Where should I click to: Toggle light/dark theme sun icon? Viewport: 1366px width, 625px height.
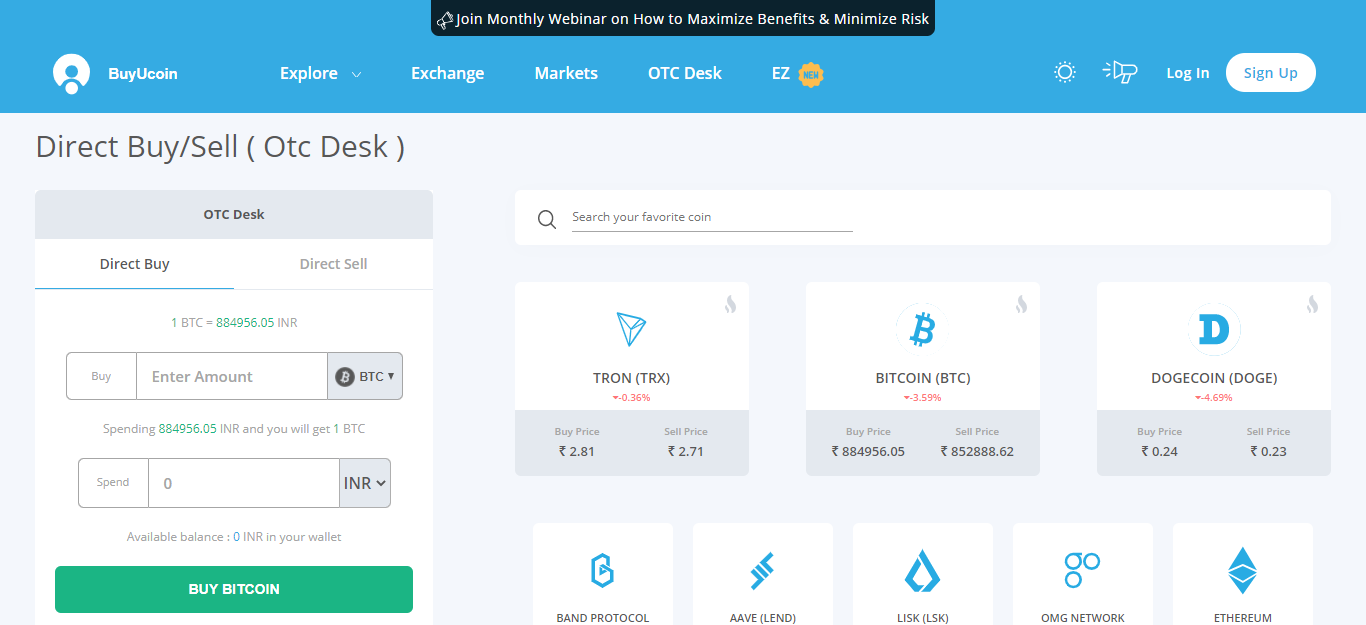pyautogui.click(x=1065, y=72)
